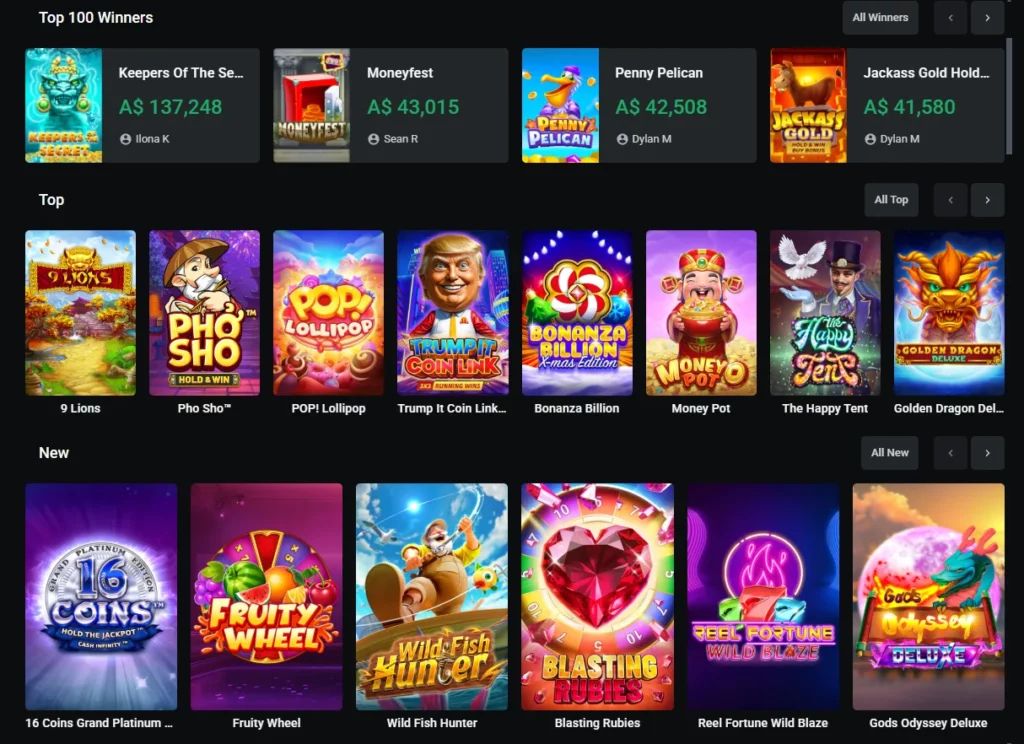Open the Bonanza Billion X-mas Edition game

coord(577,313)
